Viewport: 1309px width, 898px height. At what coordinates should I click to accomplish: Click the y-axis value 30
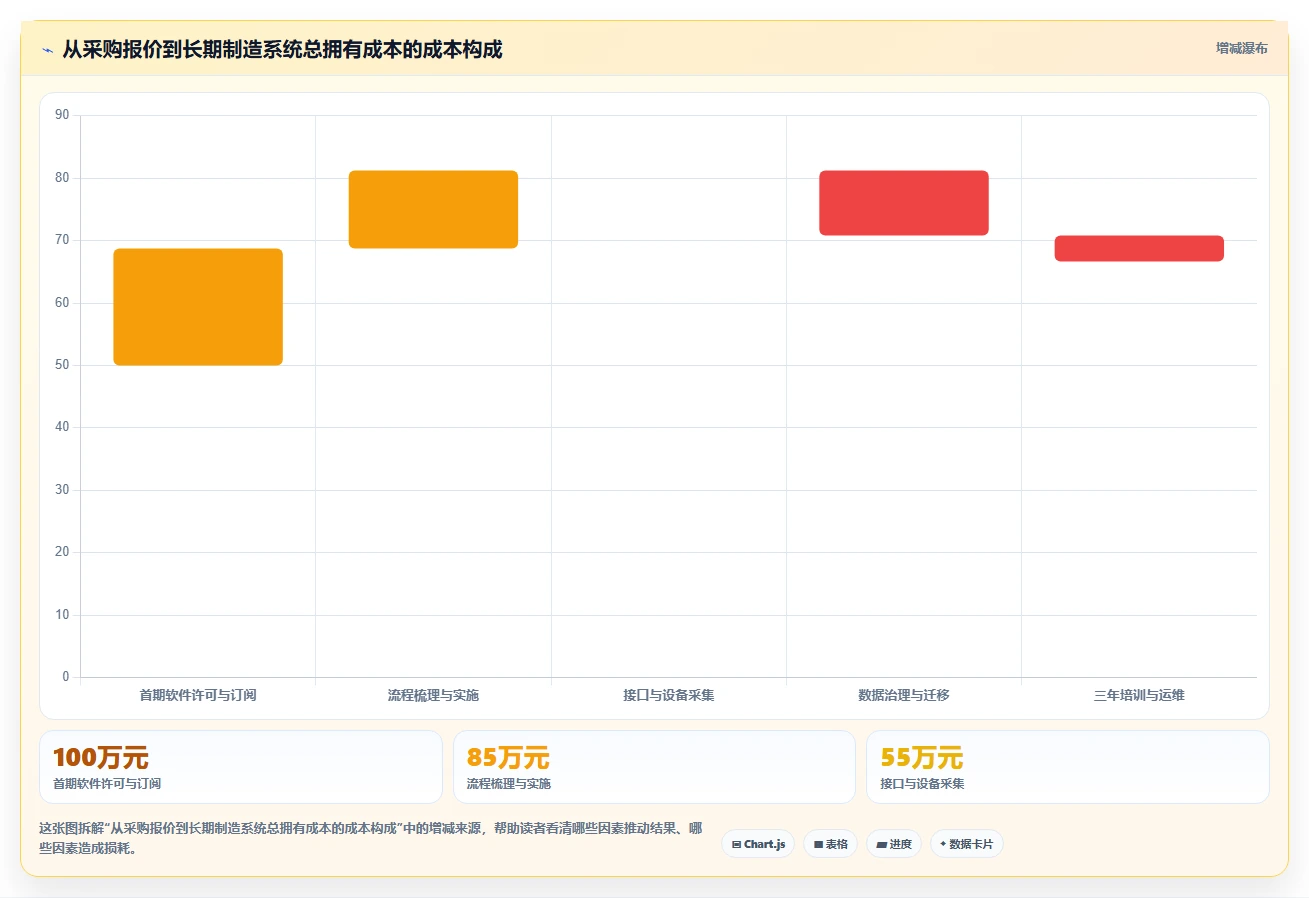62,490
